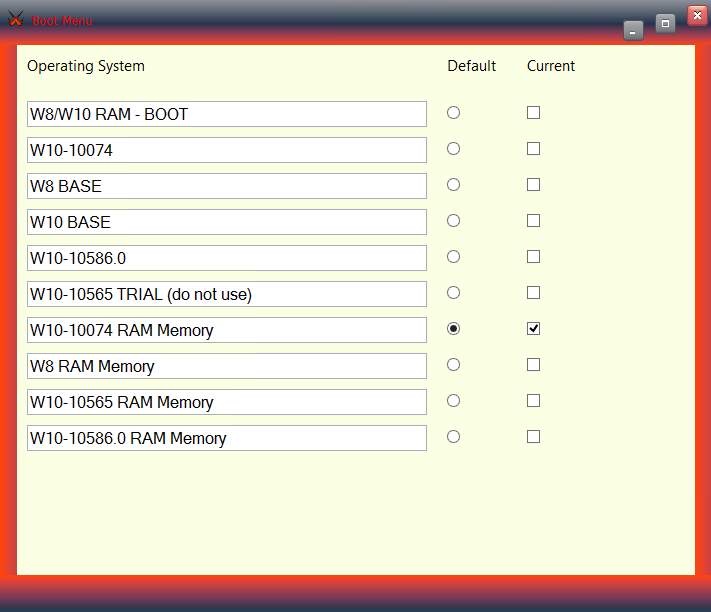
Task: Check Current box for W10-10565 TRIAL
Action: tap(533, 293)
